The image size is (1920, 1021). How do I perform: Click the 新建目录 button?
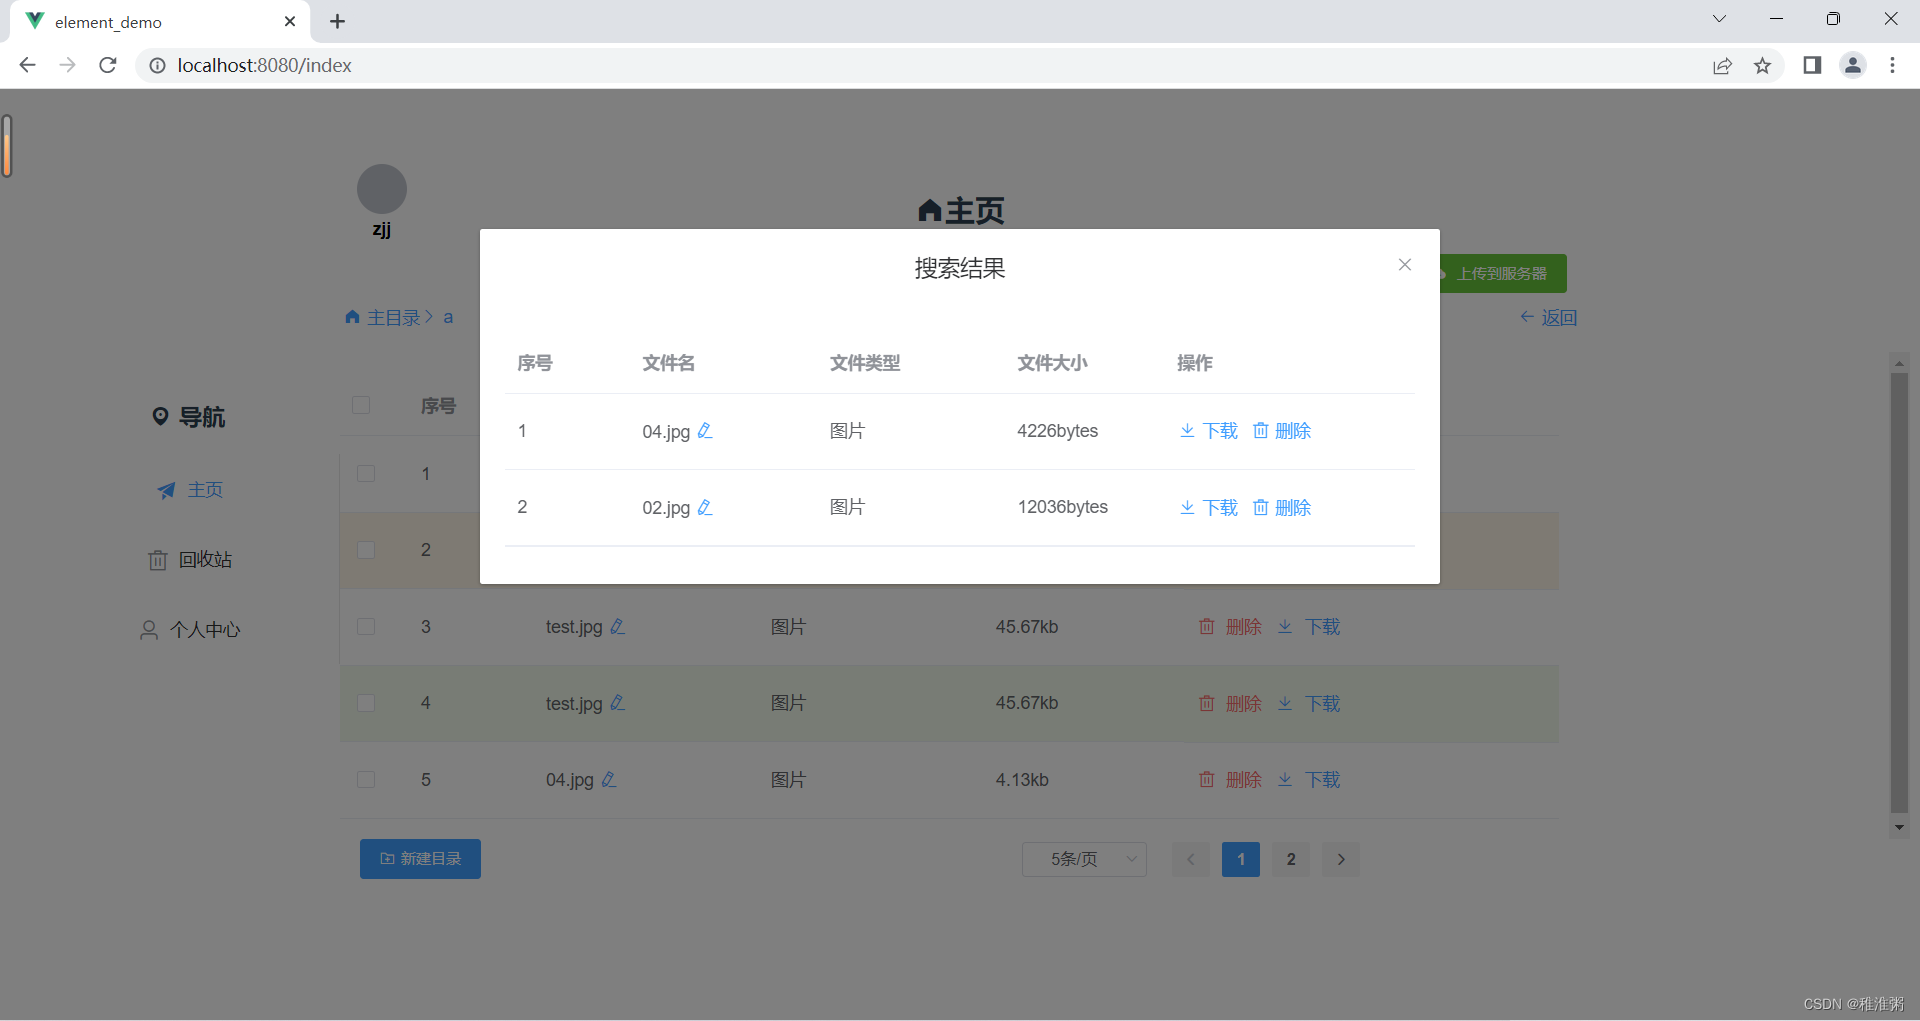click(420, 858)
